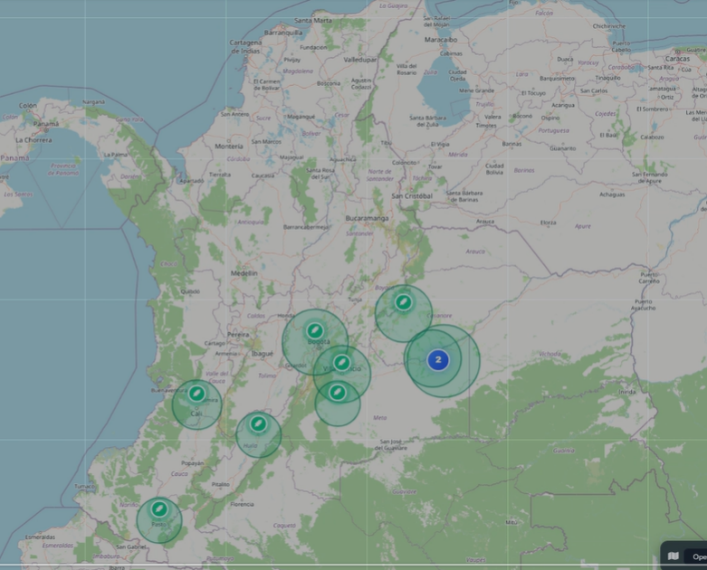
Task: Click the La Chorrera label
Action: pyautogui.click(x=34, y=140)
